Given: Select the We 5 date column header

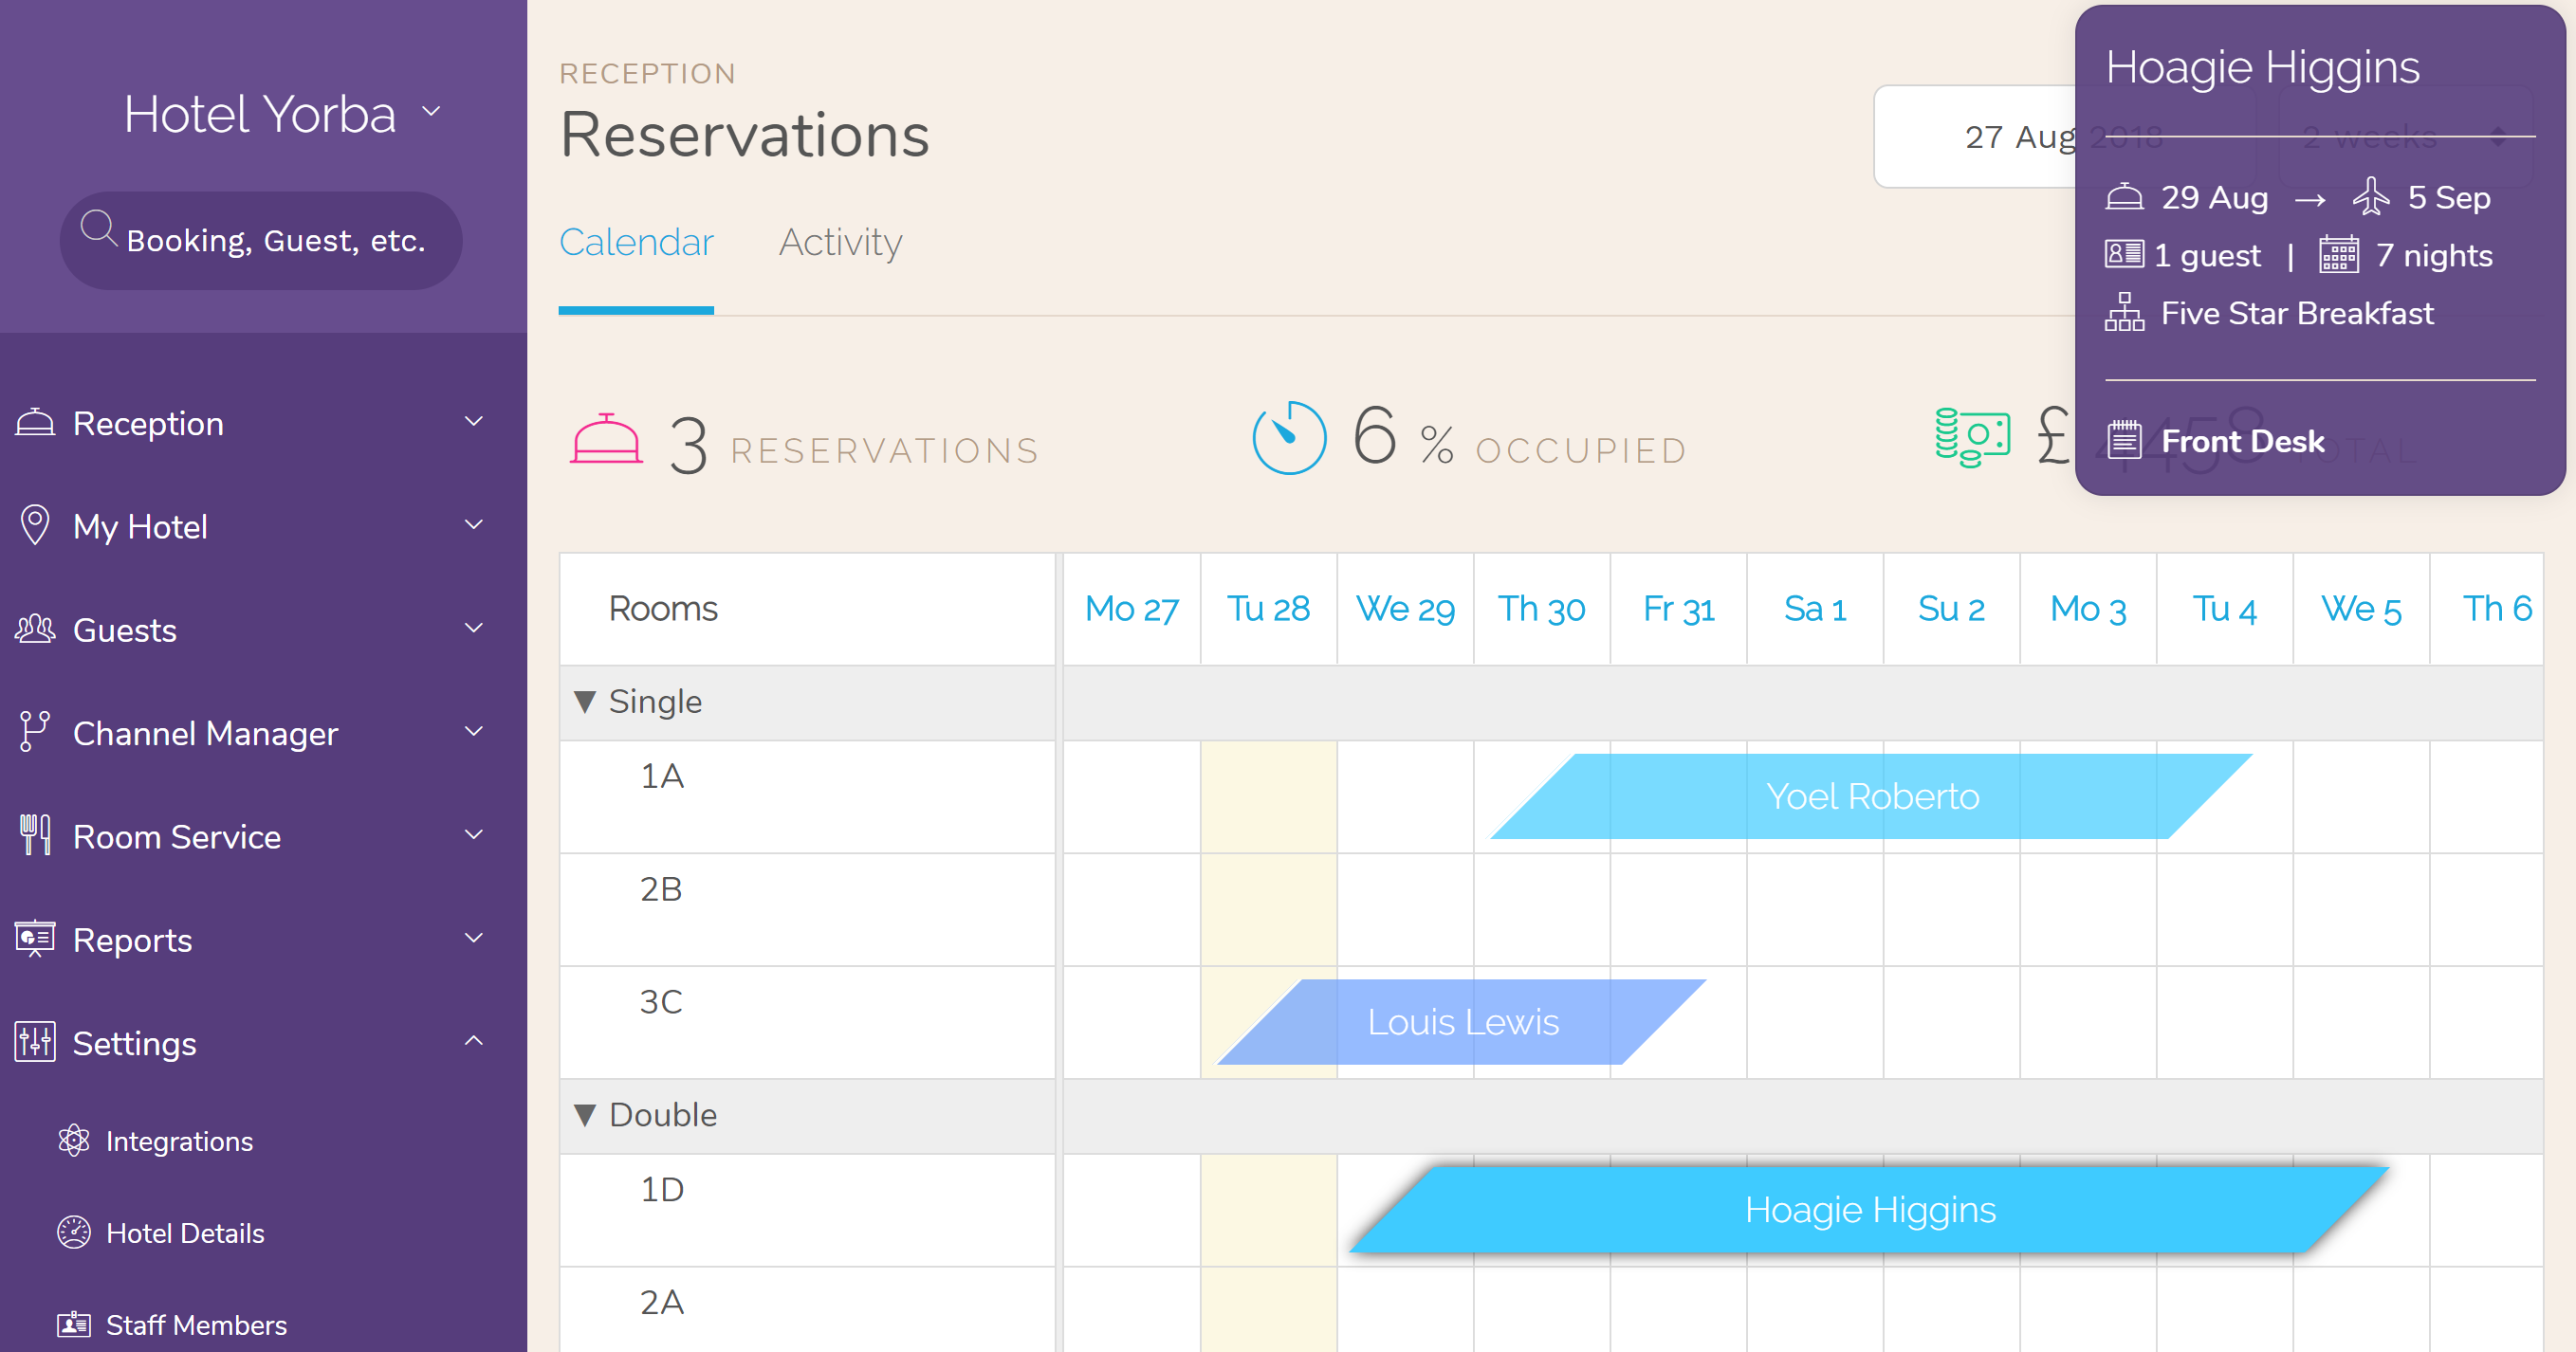Looking at the screenshot, I should (x=2361, y=608).
